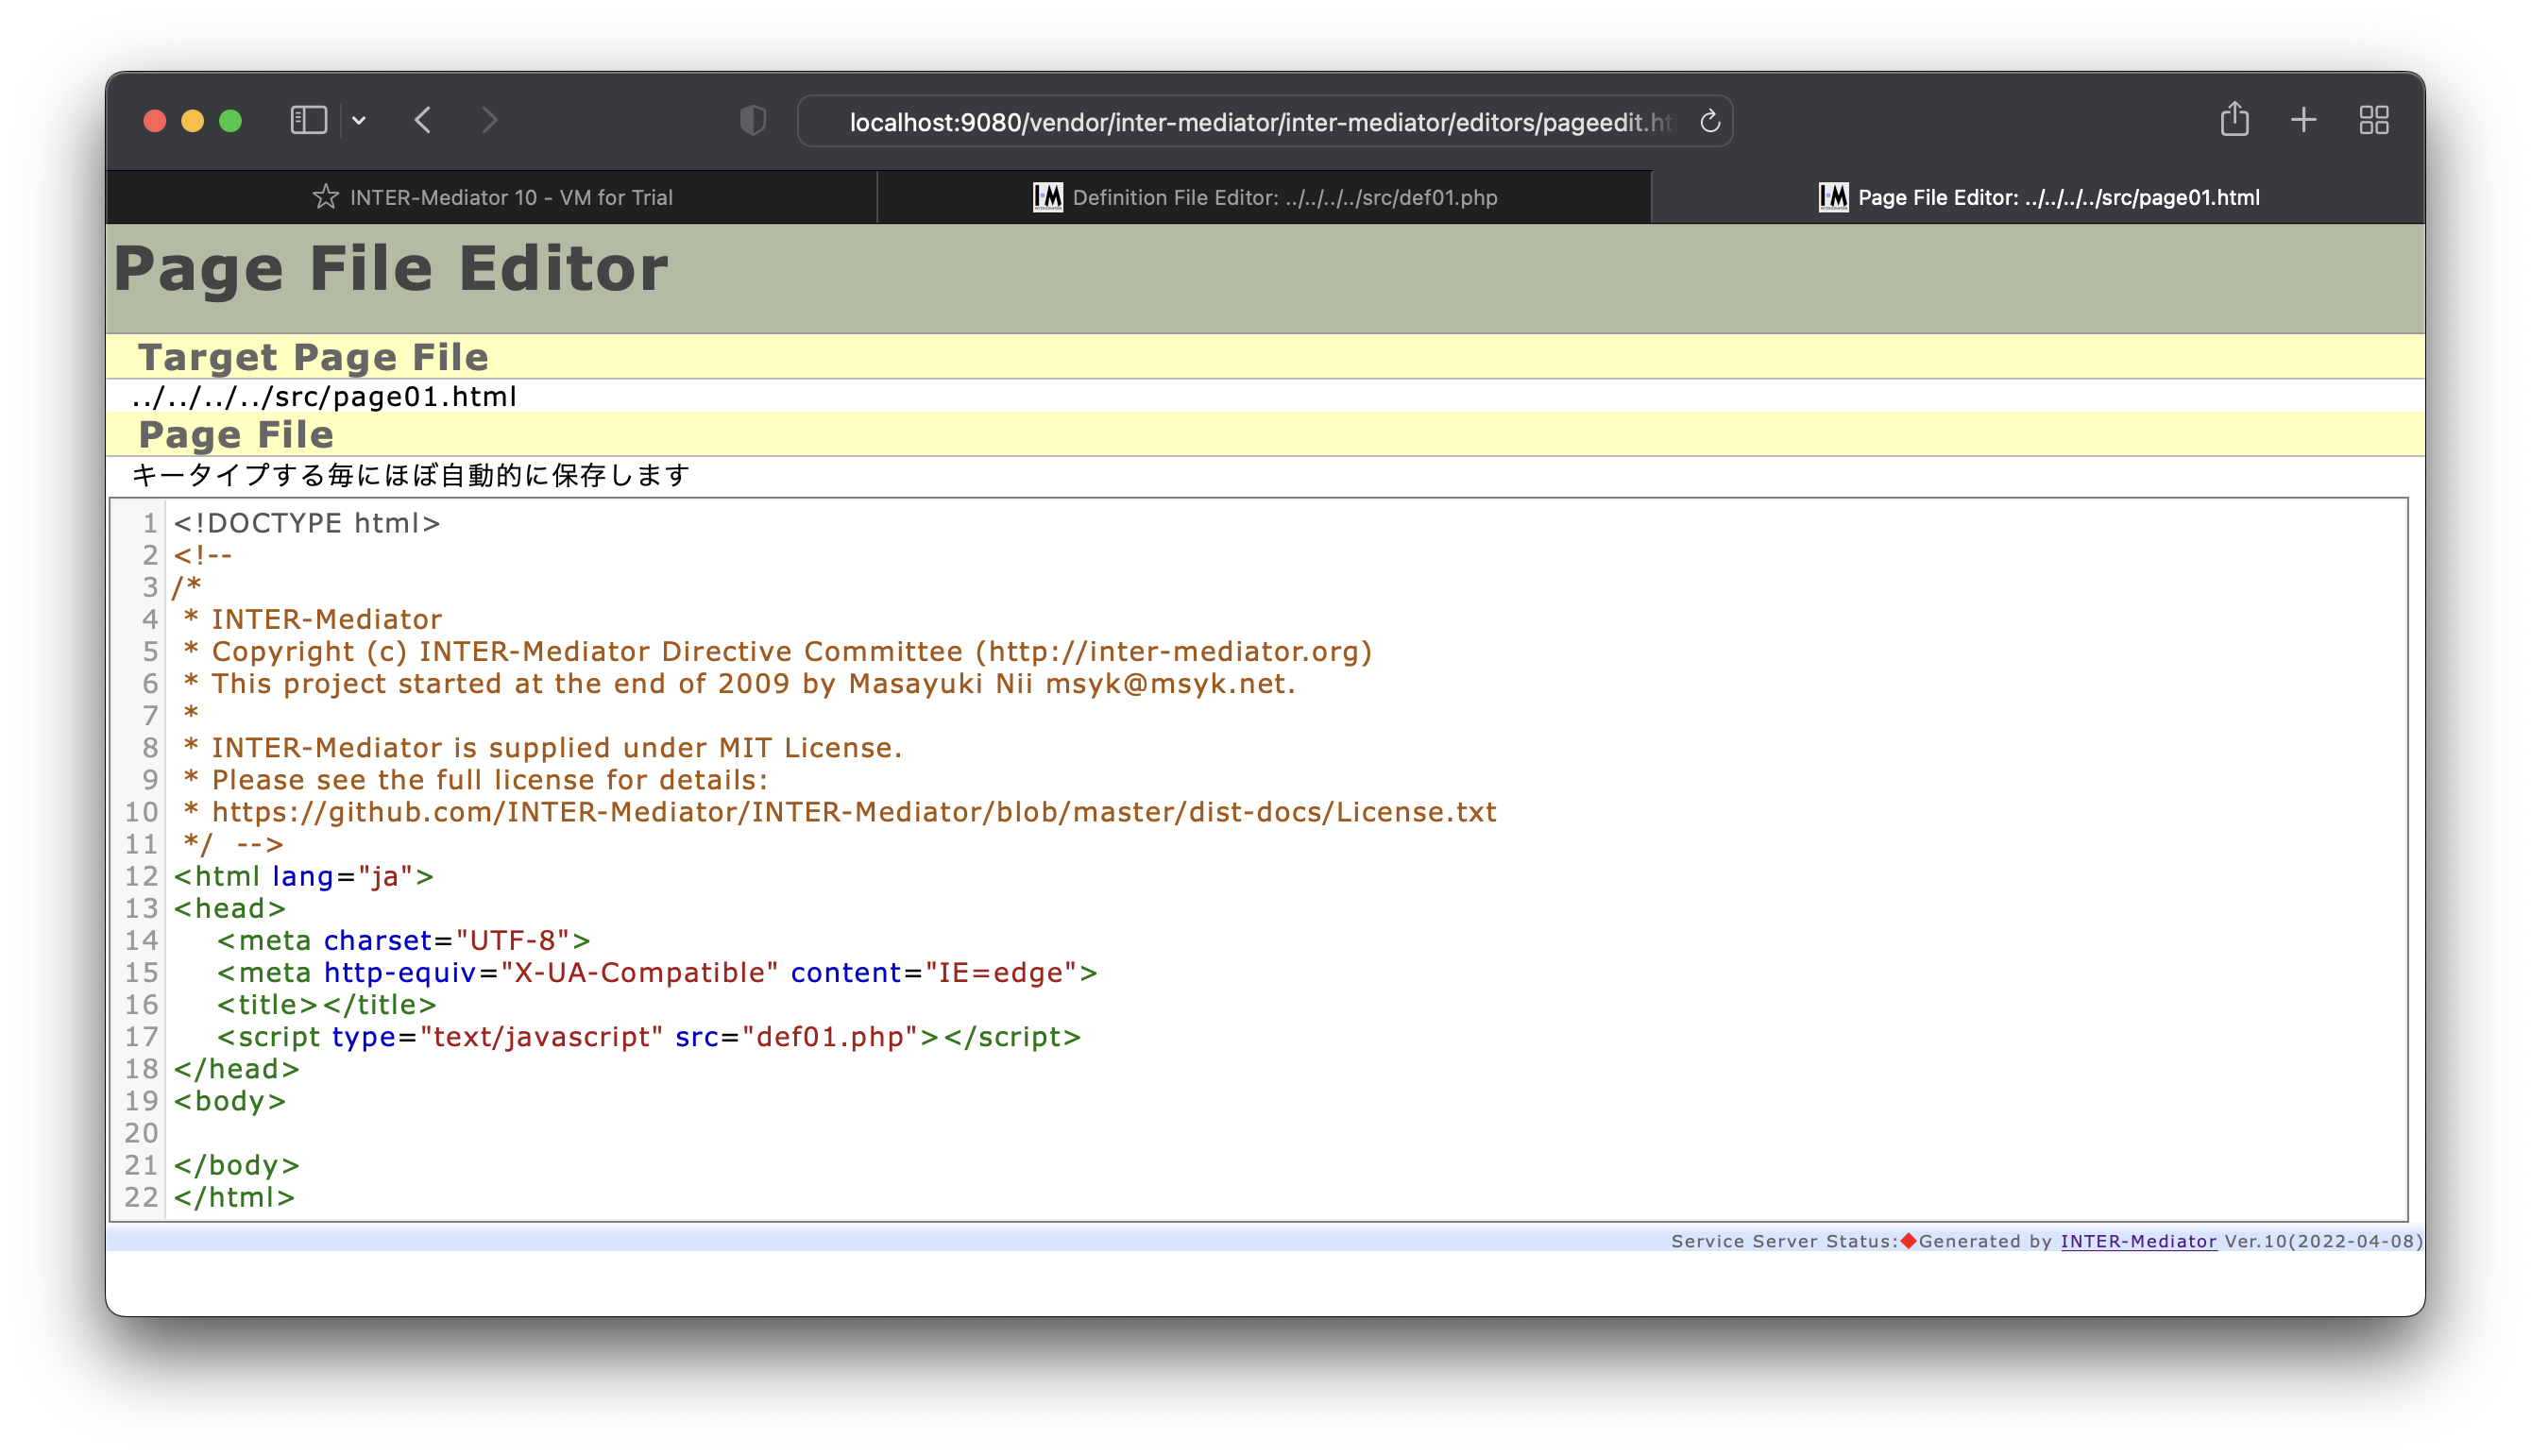Click the github.com License.txt URL line
This screenshot has height=1456, width=2531.
(840, 812)
